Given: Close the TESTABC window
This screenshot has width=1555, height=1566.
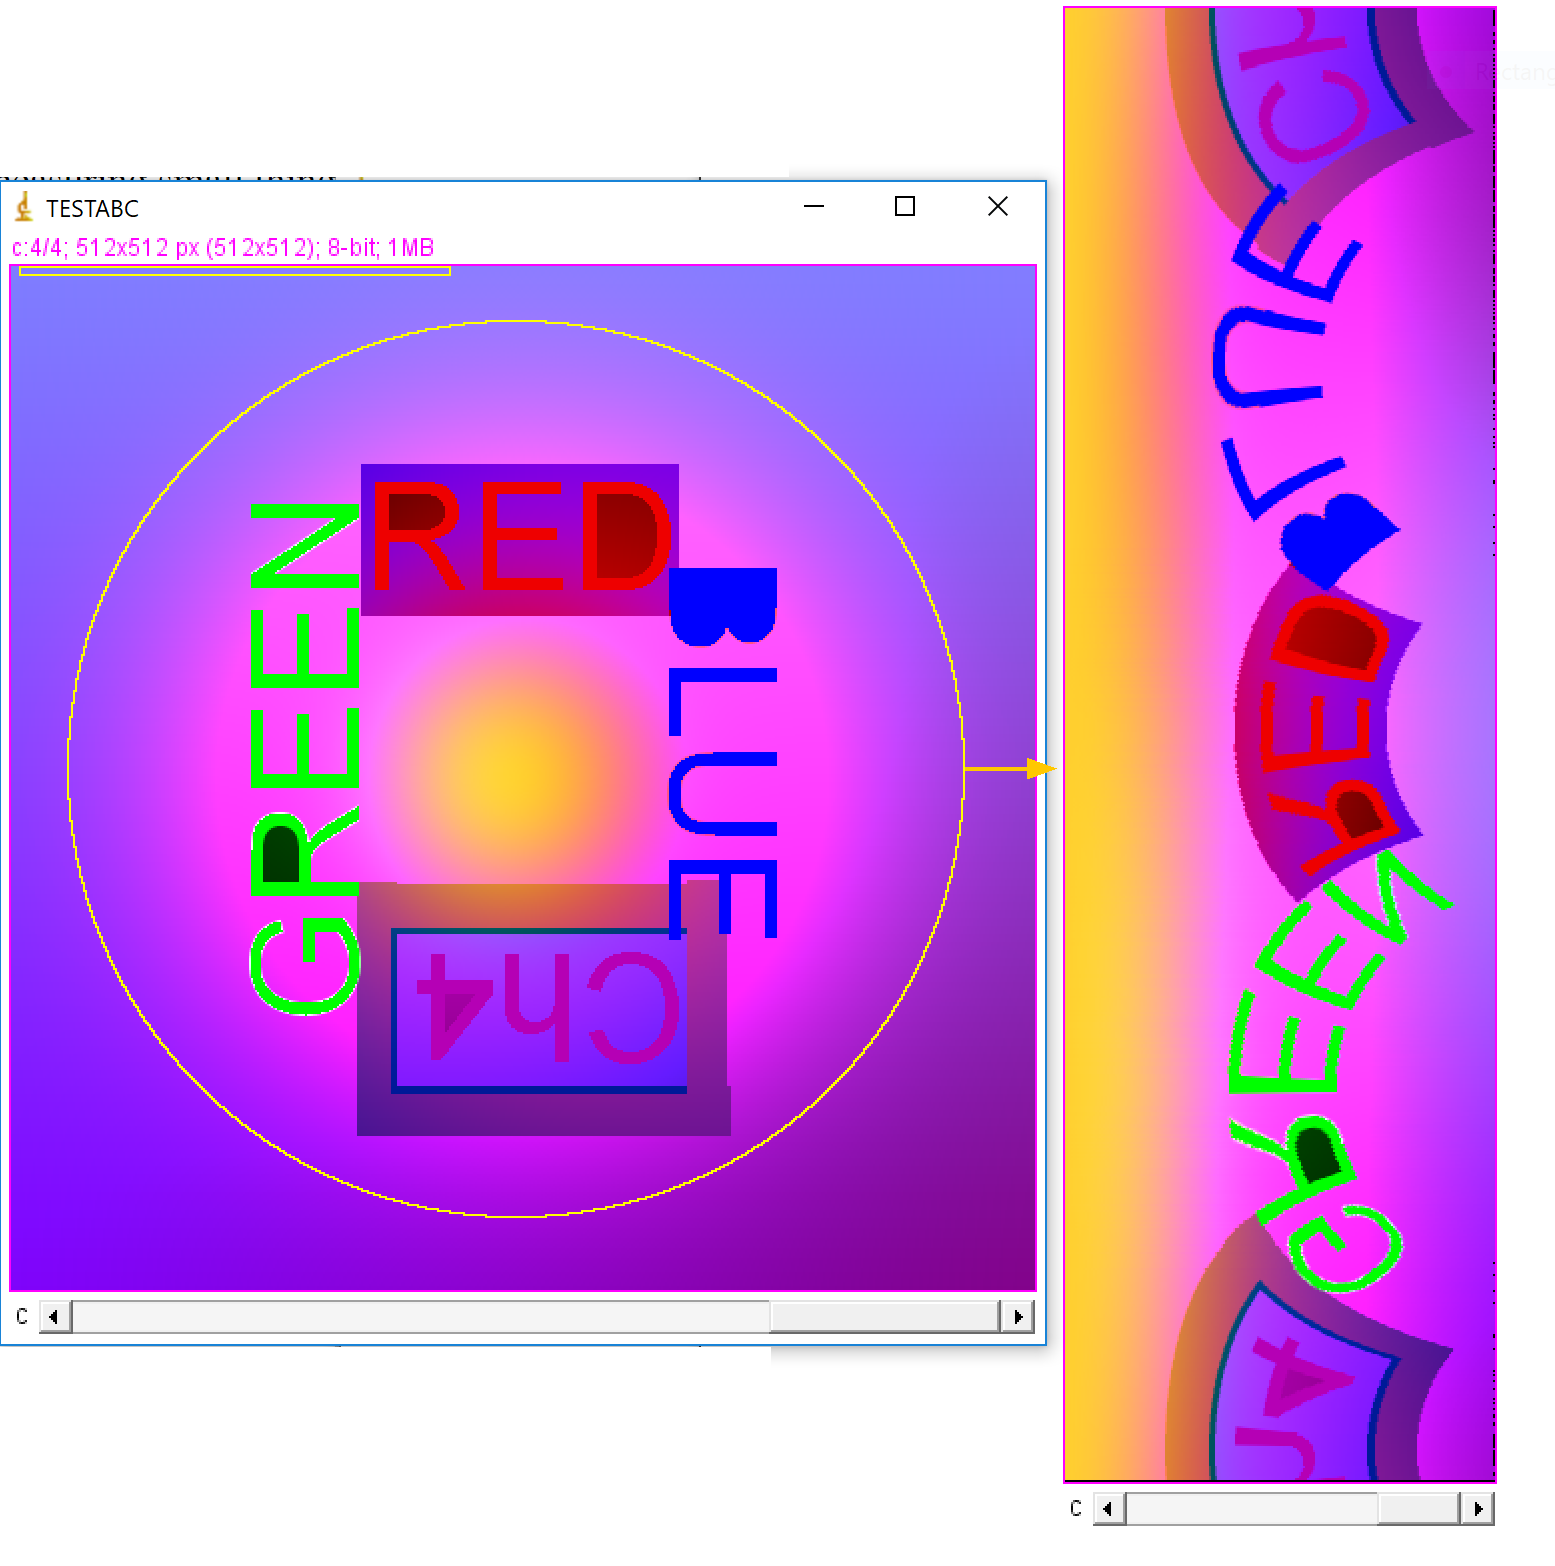Looking at the screenshot, I should click(x=997, y=207).
